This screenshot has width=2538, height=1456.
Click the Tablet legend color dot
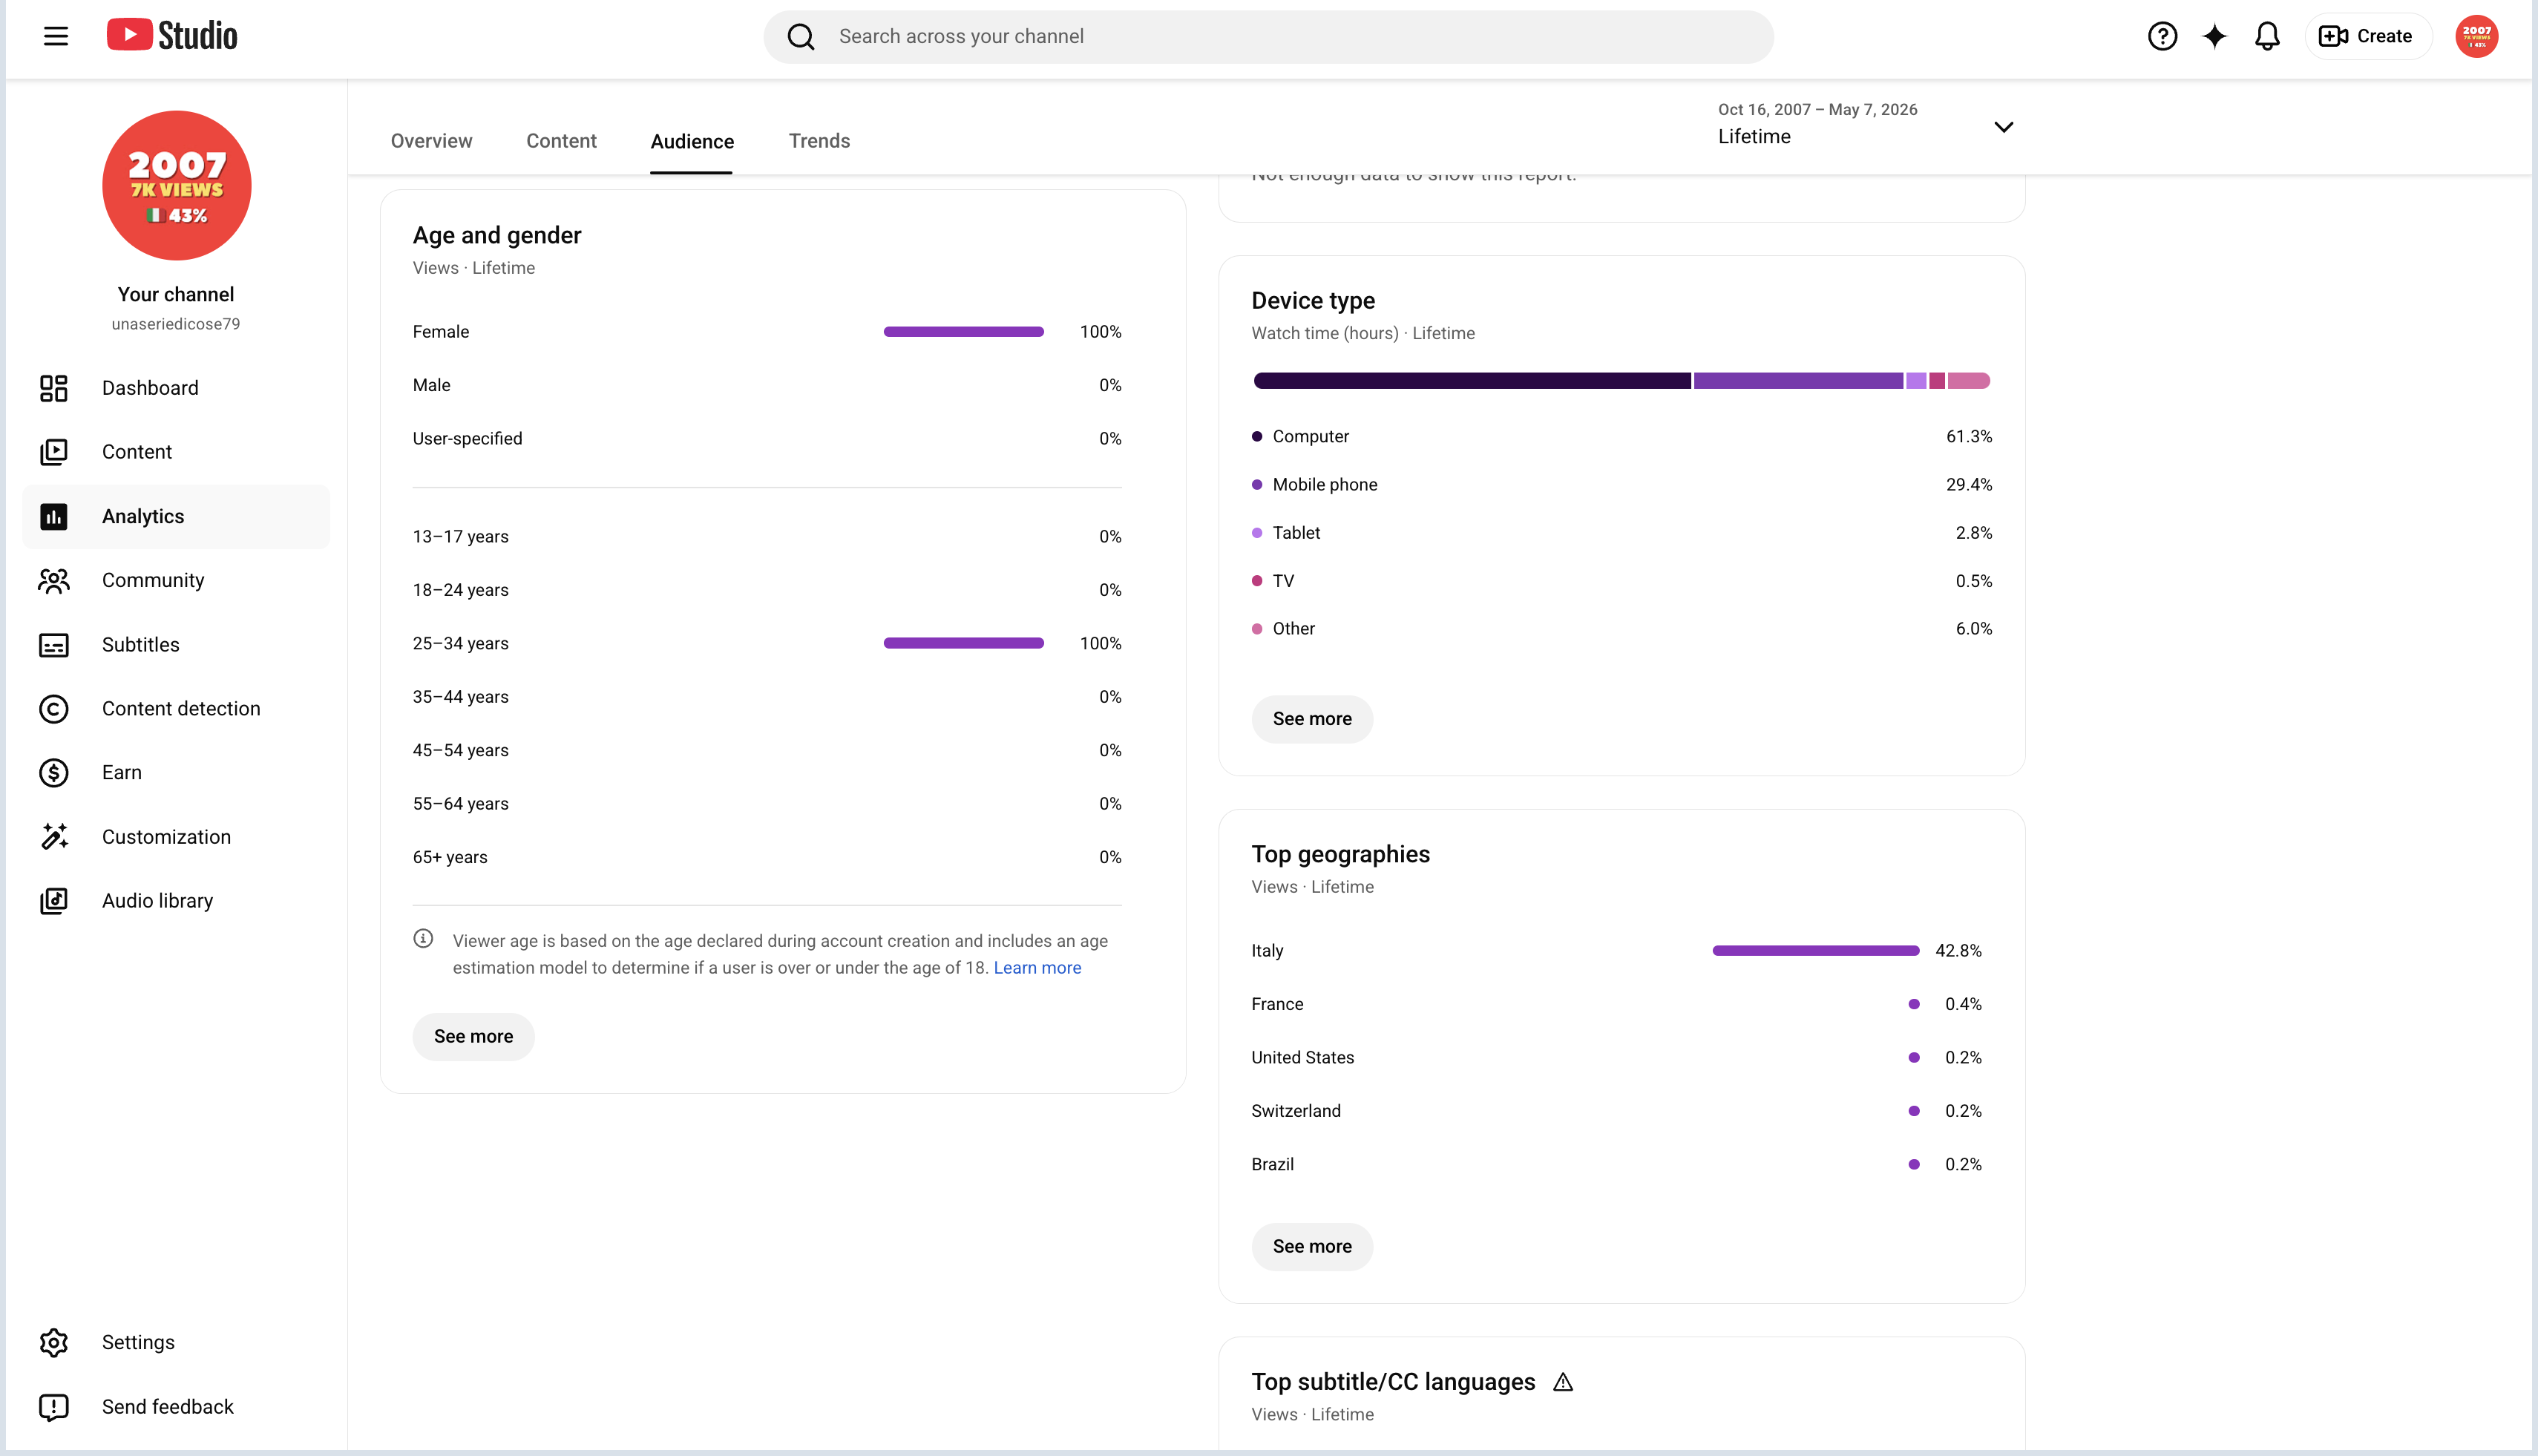pyautogui.click(x=1257, y=533)
